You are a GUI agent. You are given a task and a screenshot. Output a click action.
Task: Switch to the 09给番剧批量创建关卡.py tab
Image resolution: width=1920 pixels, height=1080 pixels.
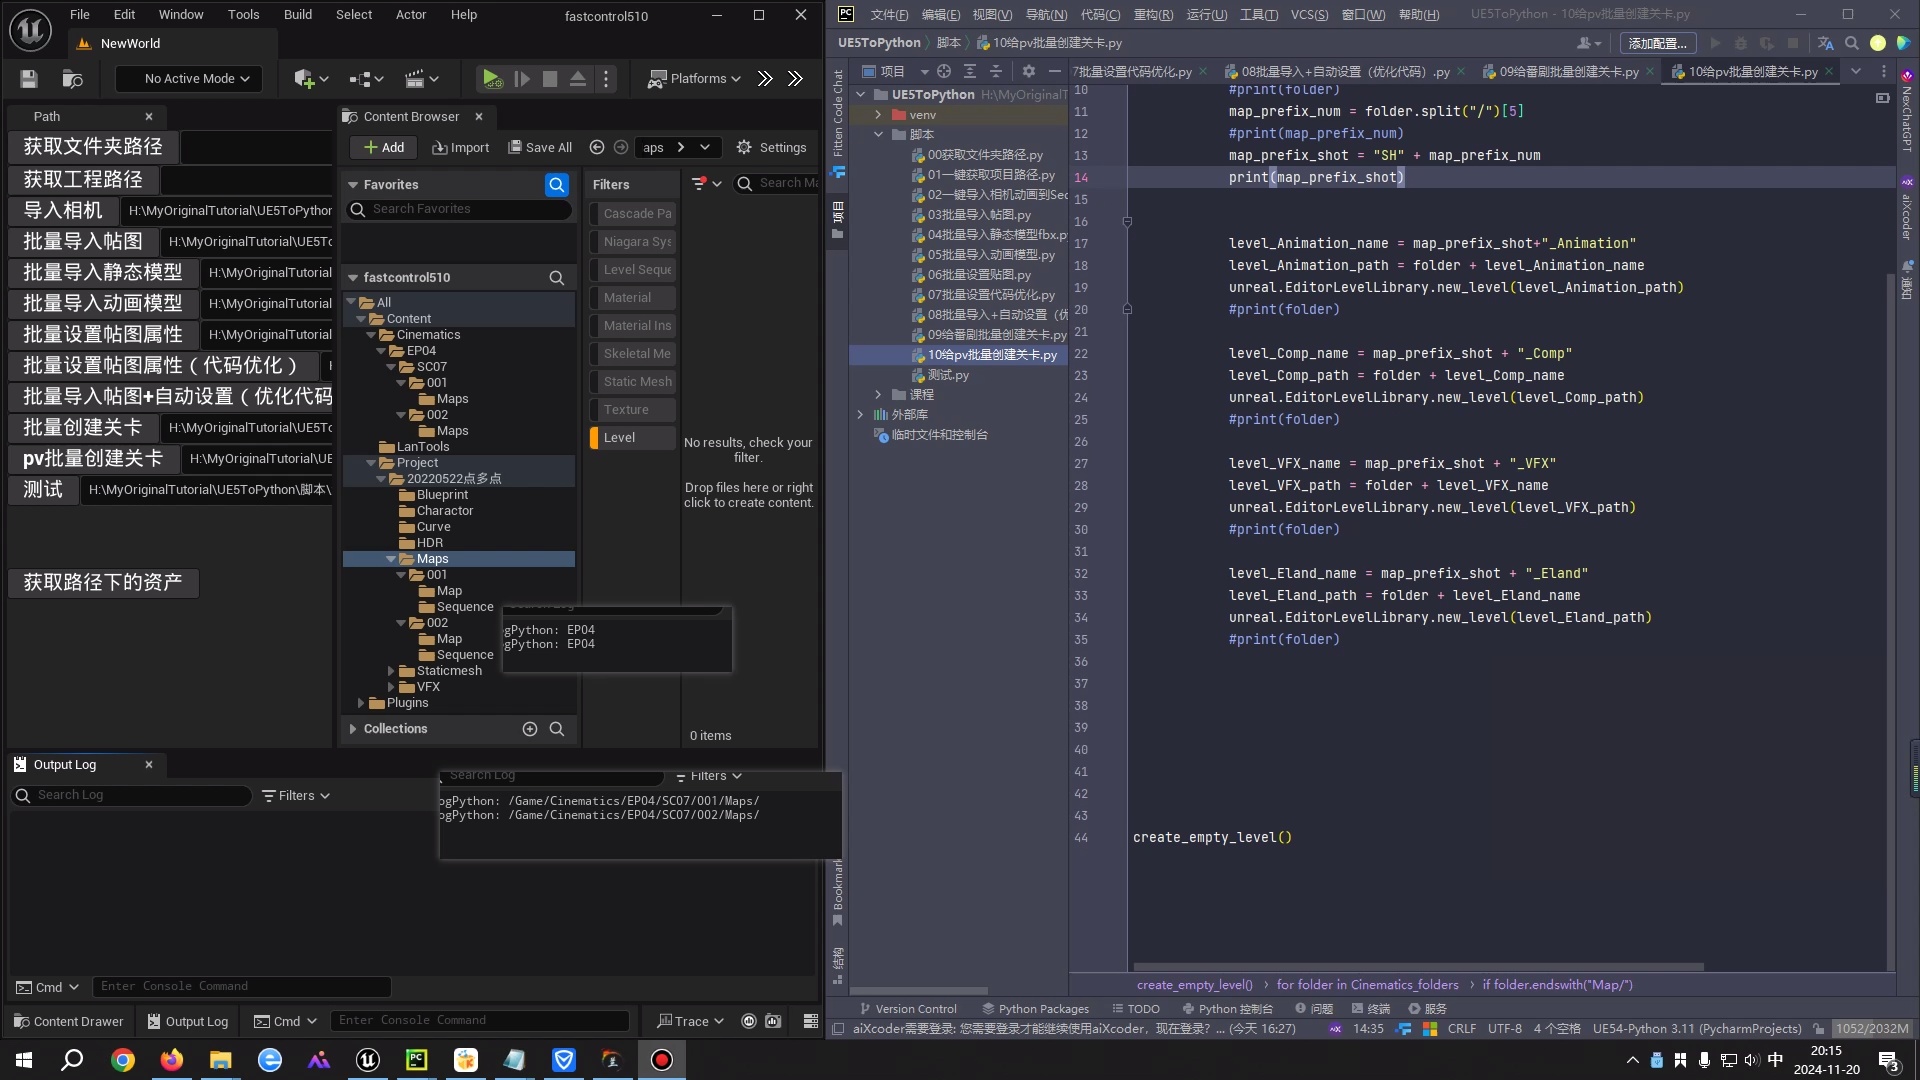[1567, 72]
